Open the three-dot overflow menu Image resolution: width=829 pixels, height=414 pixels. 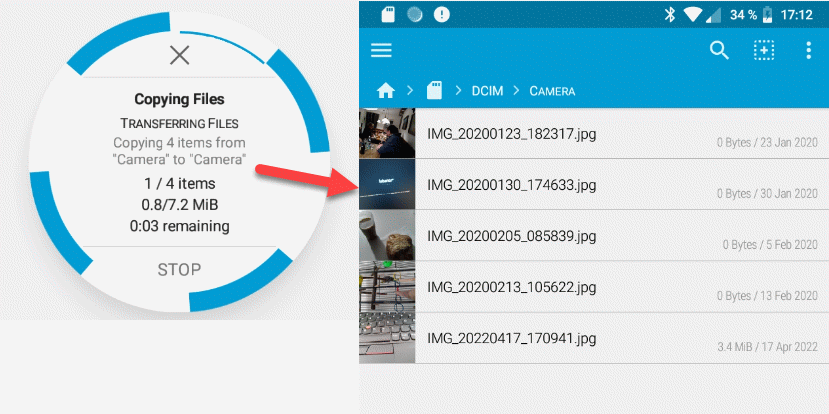click(808, 50)
